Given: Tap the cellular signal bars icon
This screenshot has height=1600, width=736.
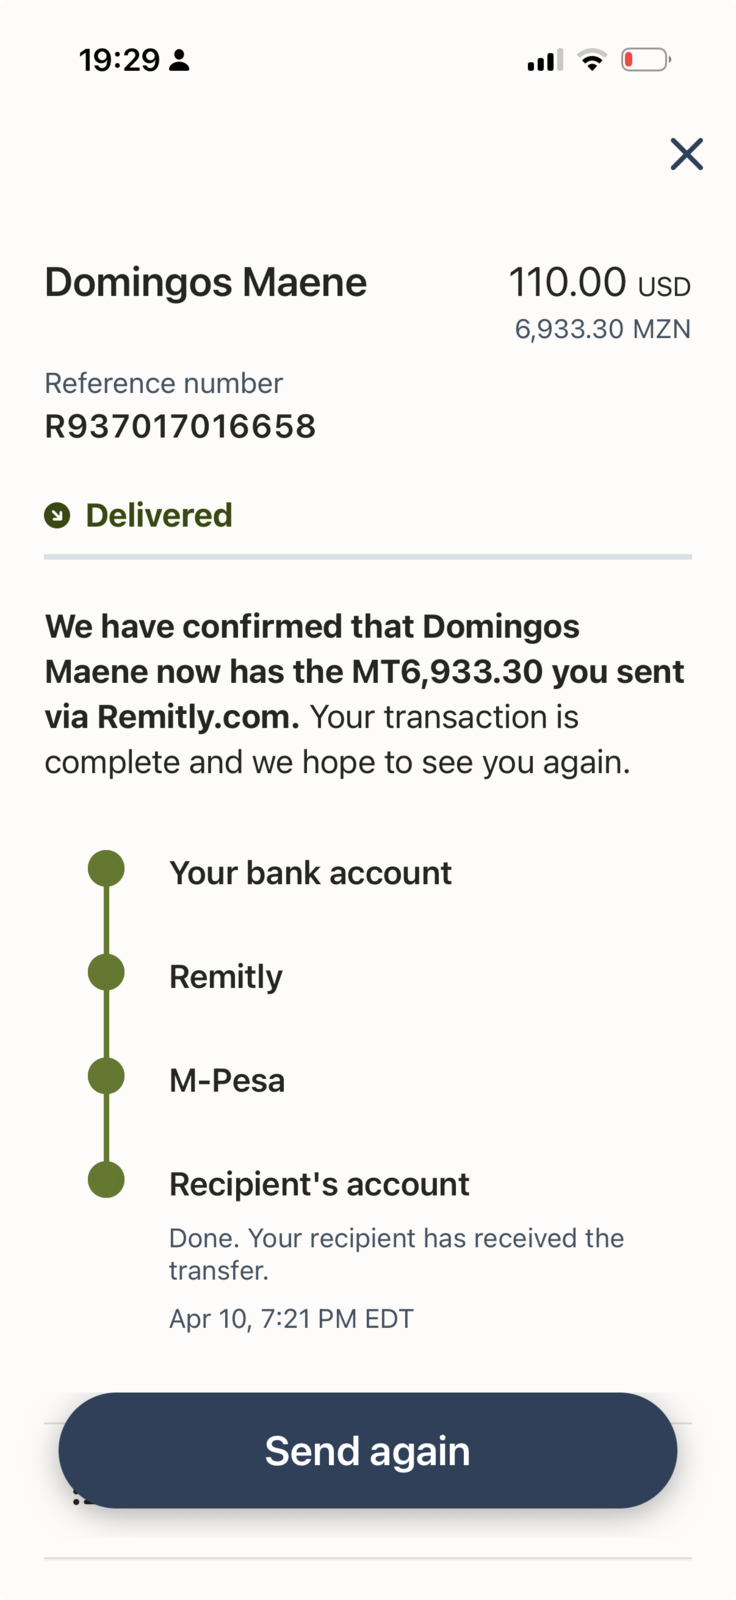Looking at the screenshot, I should pos(545,60).
